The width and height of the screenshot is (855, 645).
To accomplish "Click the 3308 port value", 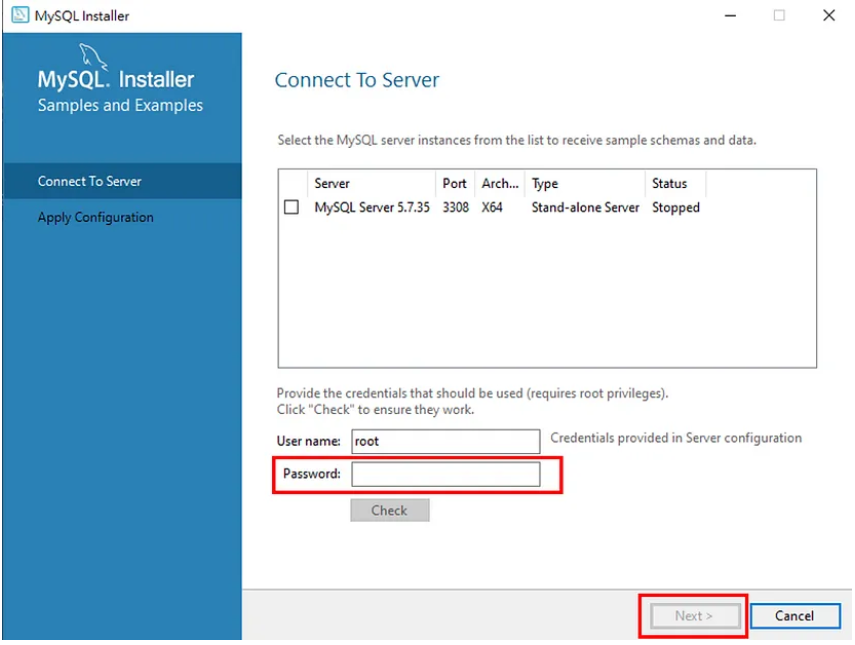I will pos(455,207).
